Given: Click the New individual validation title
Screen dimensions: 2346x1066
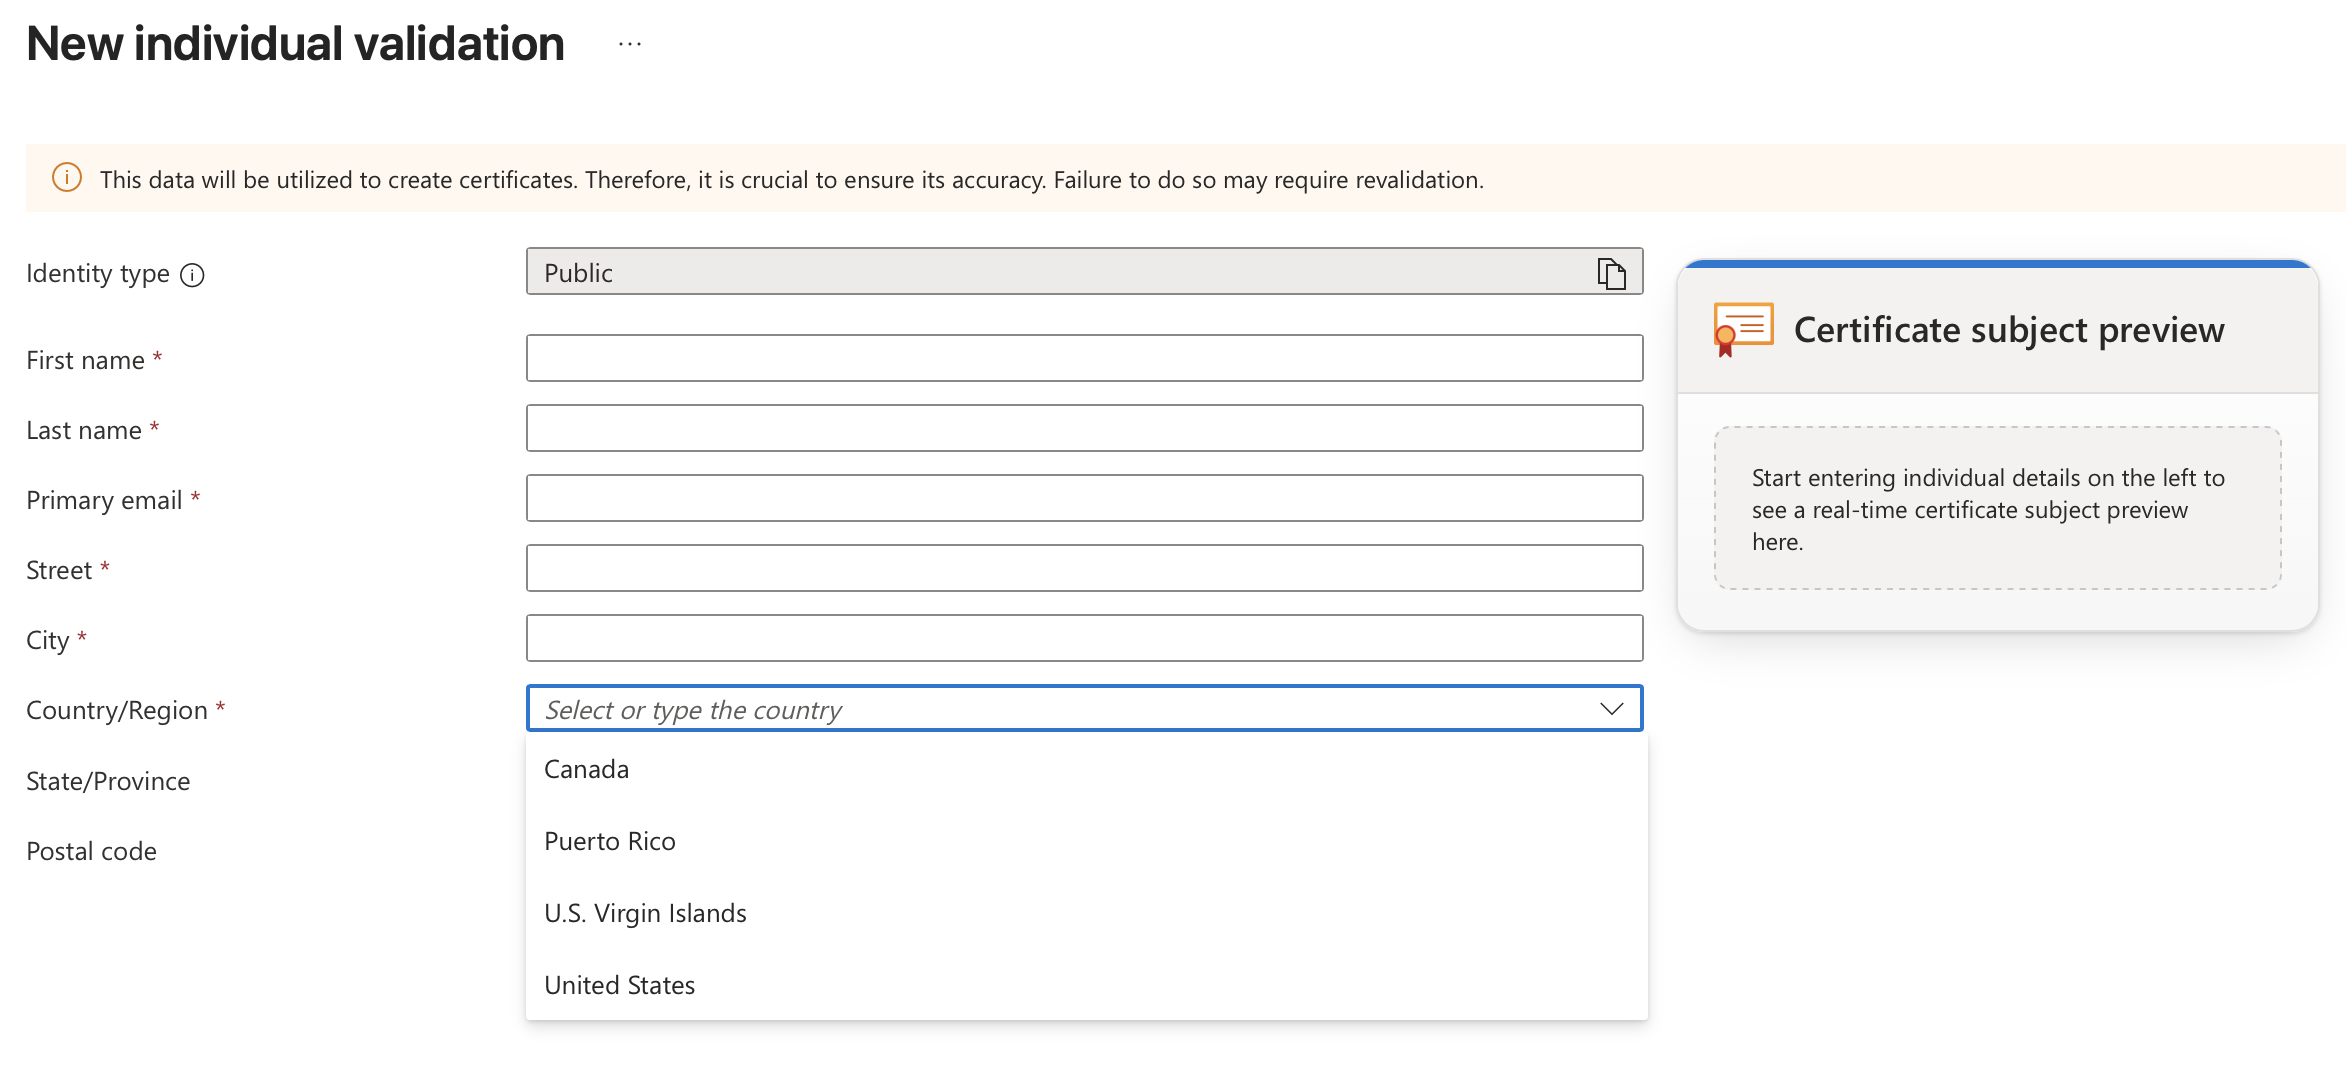Looking at the screenshot, I should point(295,43).
